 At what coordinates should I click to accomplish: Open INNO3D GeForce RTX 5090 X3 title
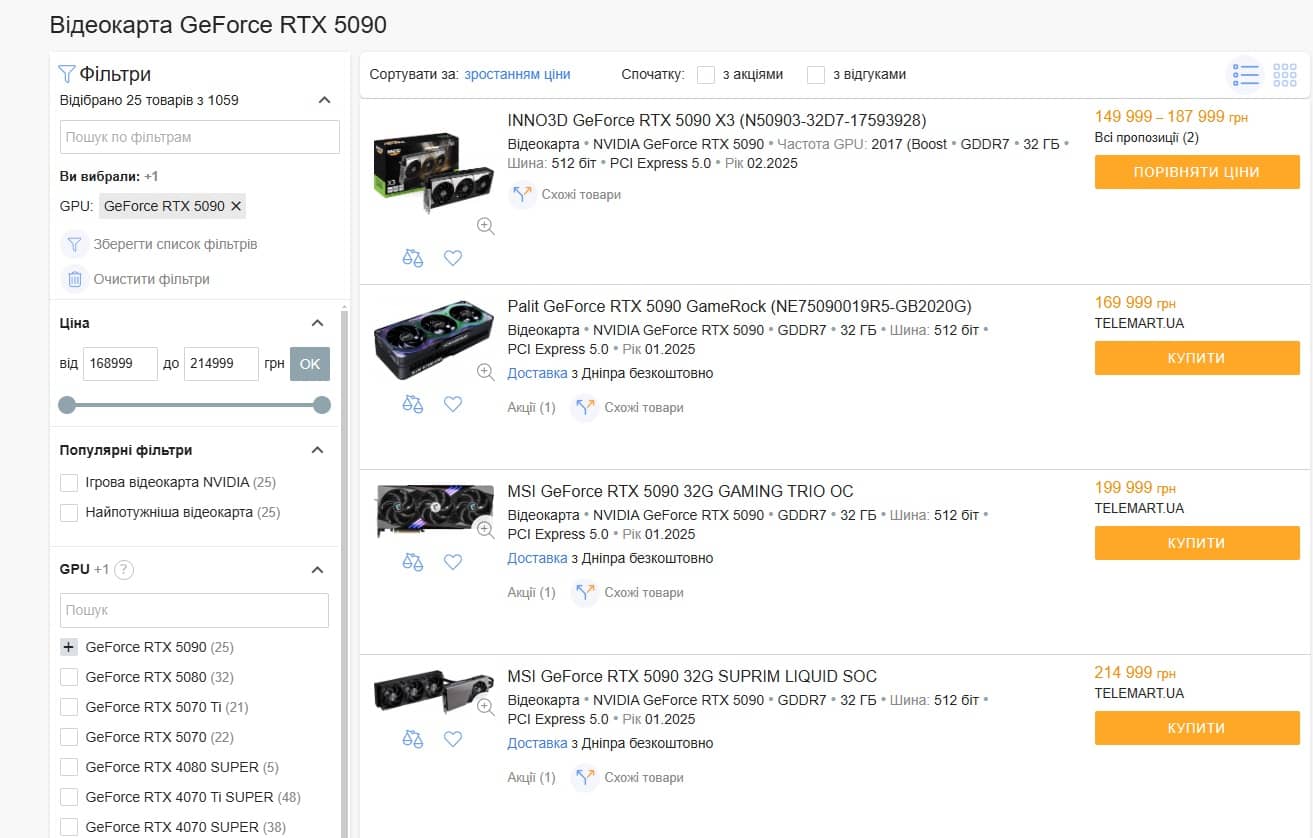tap(717, 120)
